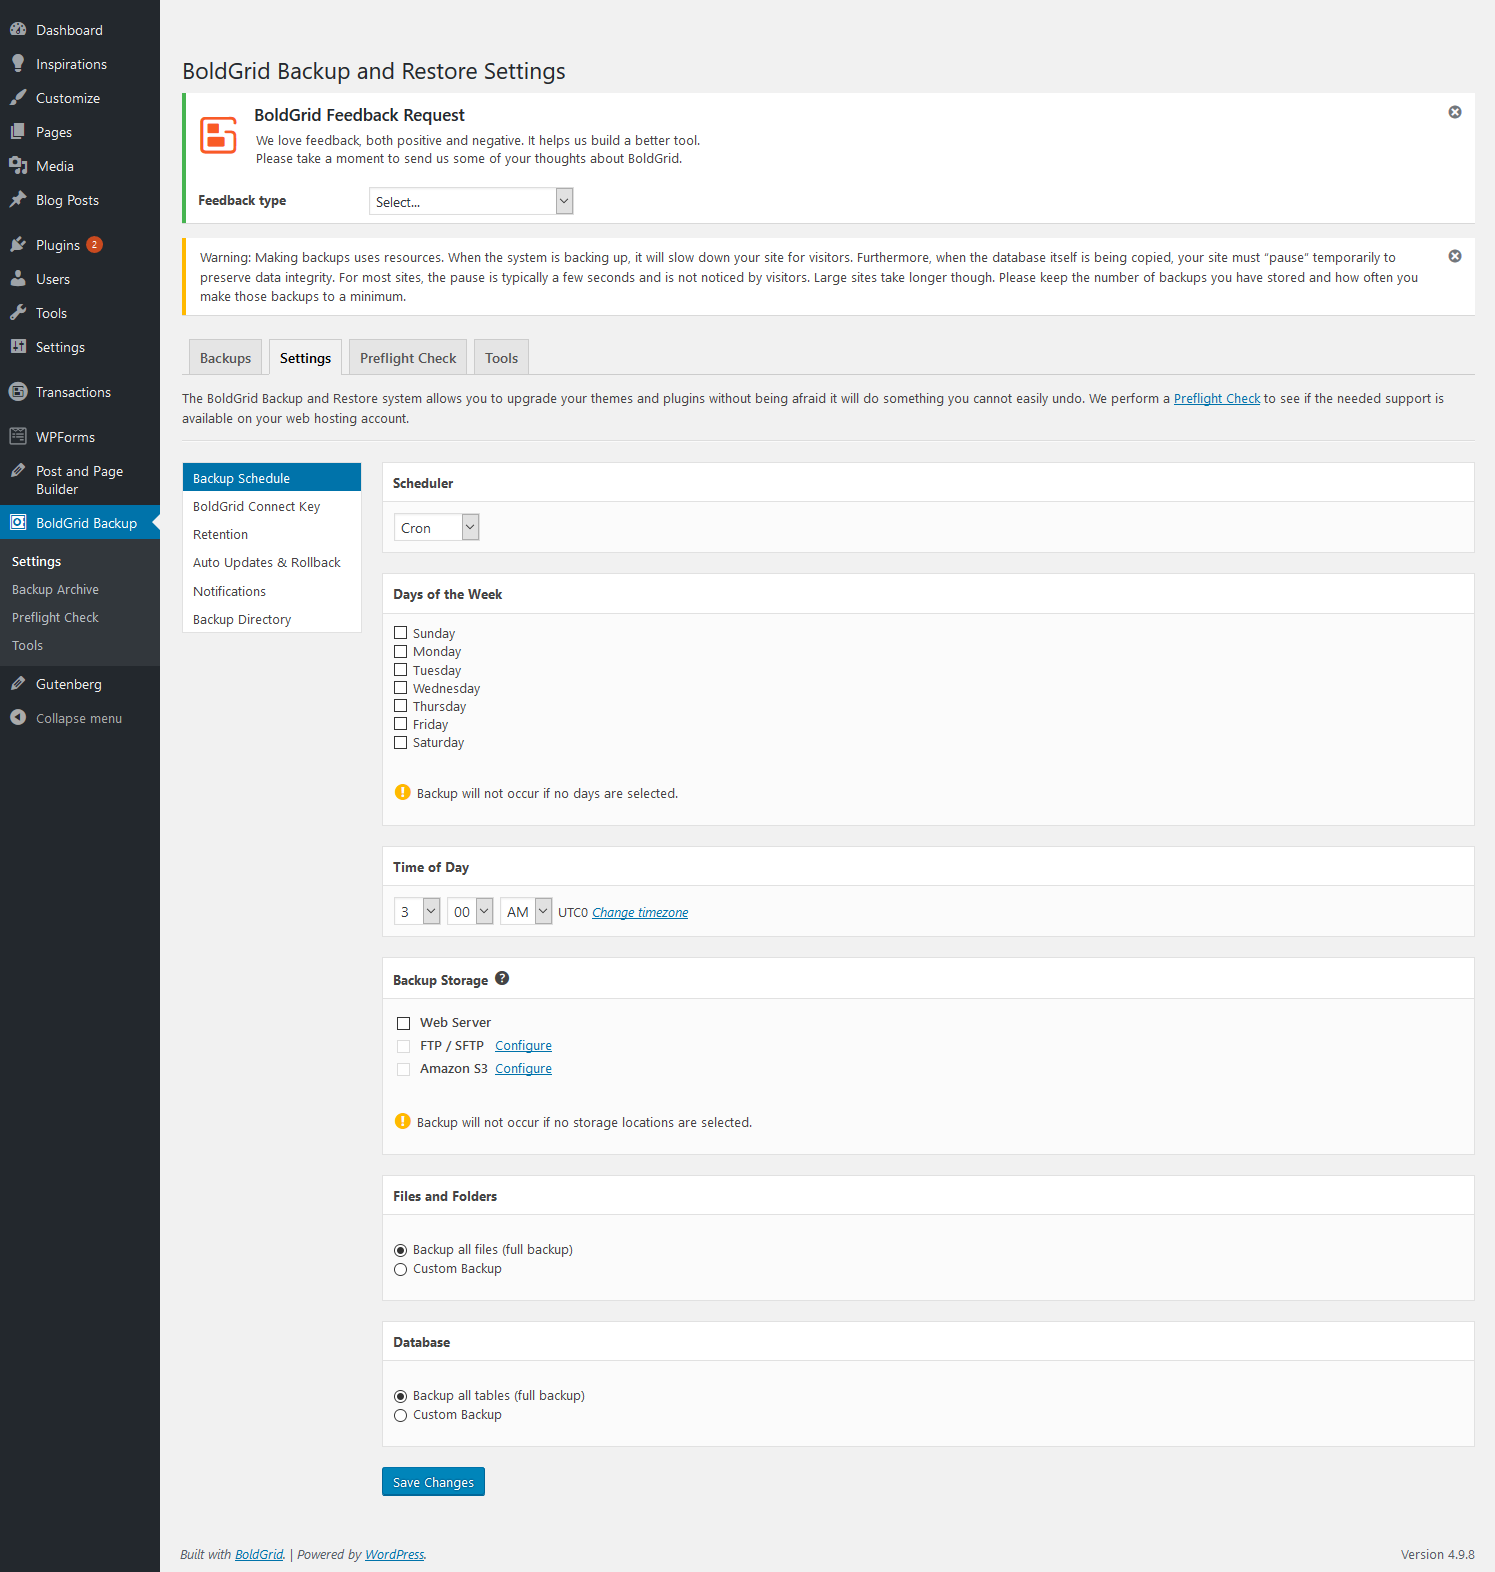
Task: Toggle the Wednesday checkbox
Action: 401,688
